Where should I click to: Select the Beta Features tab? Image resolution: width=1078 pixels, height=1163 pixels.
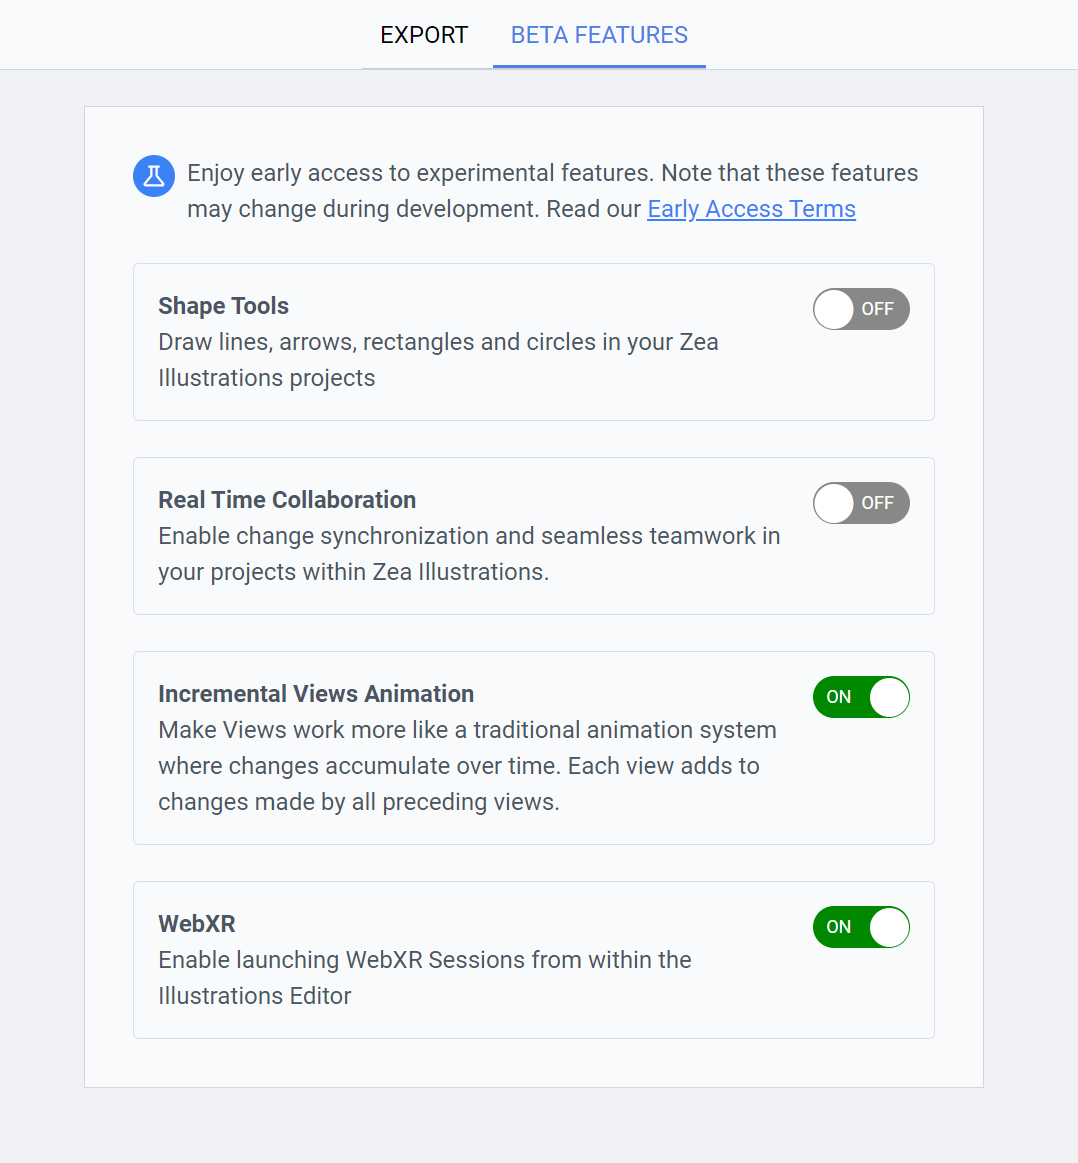pos(599,35)
